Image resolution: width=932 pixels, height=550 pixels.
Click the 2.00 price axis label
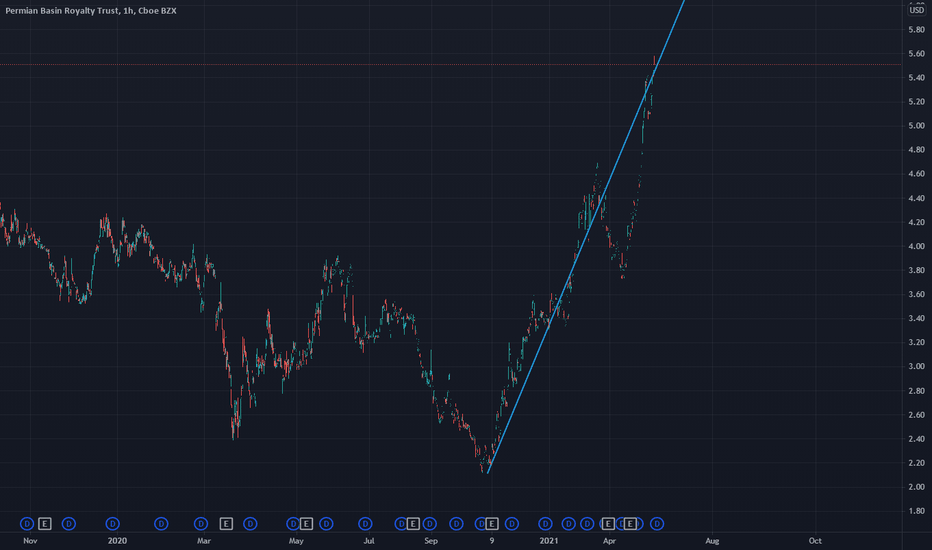click(x=916, y=487)
